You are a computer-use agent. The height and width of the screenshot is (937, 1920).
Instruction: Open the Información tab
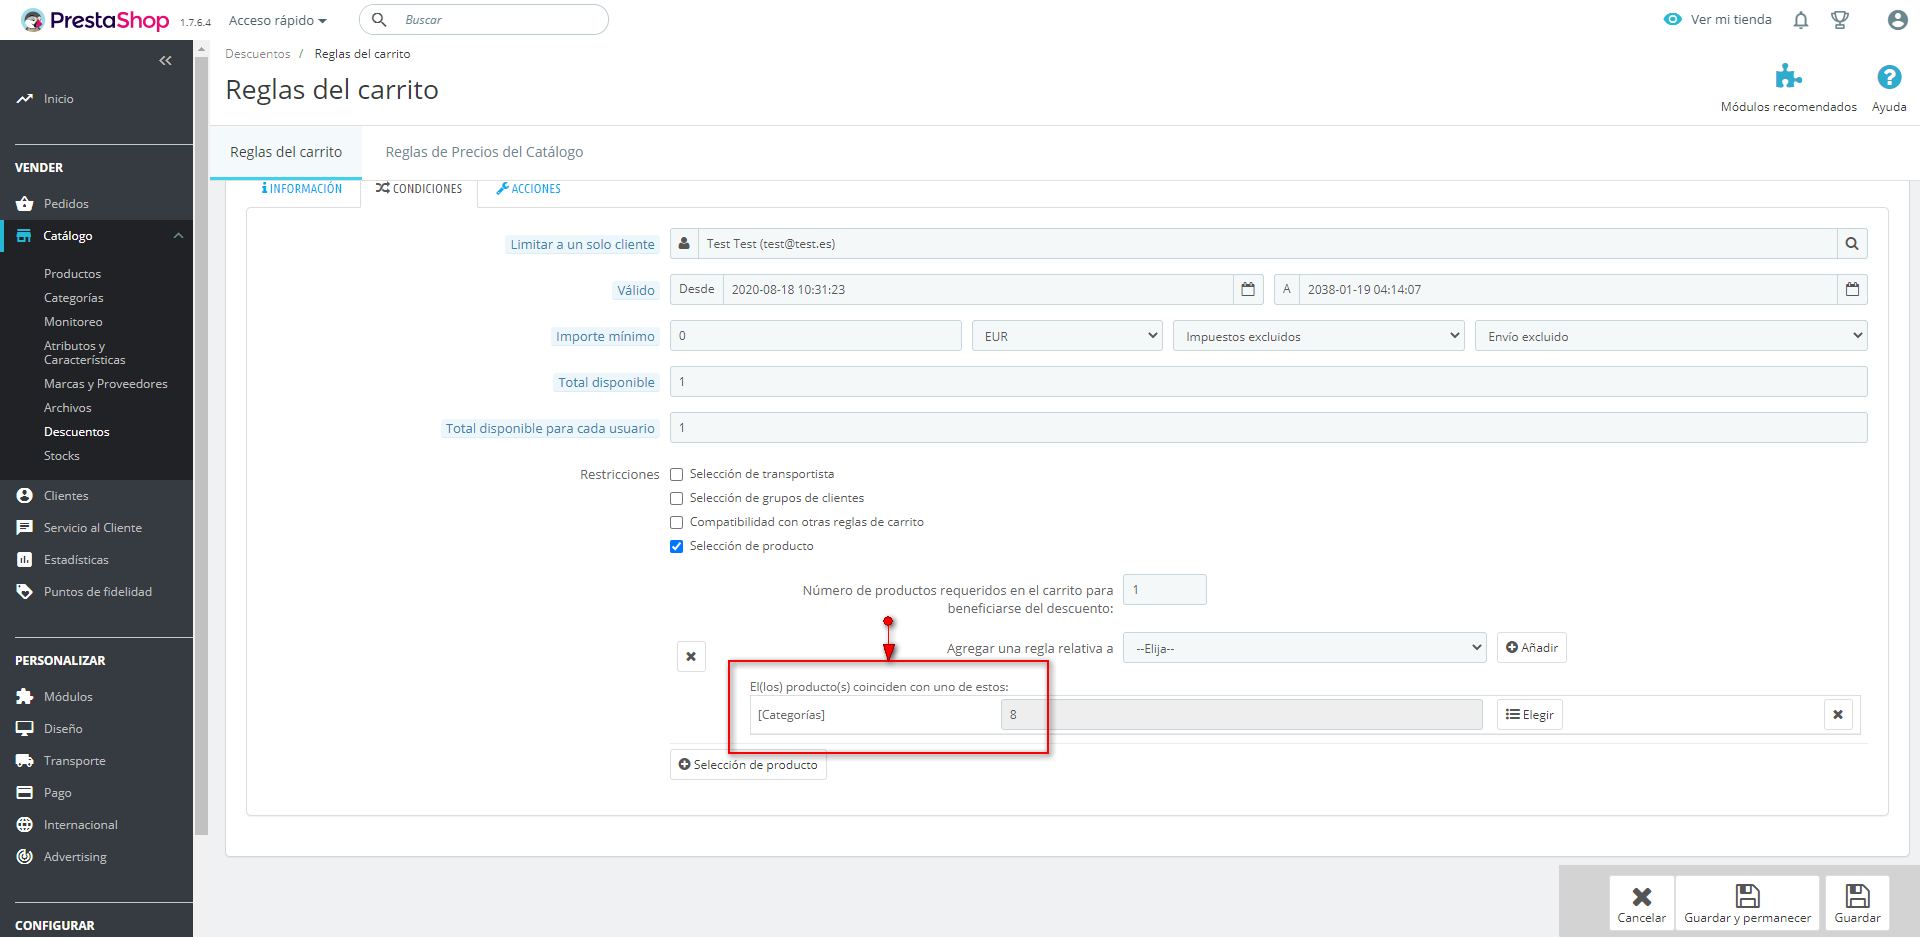[x=302, y=189]
